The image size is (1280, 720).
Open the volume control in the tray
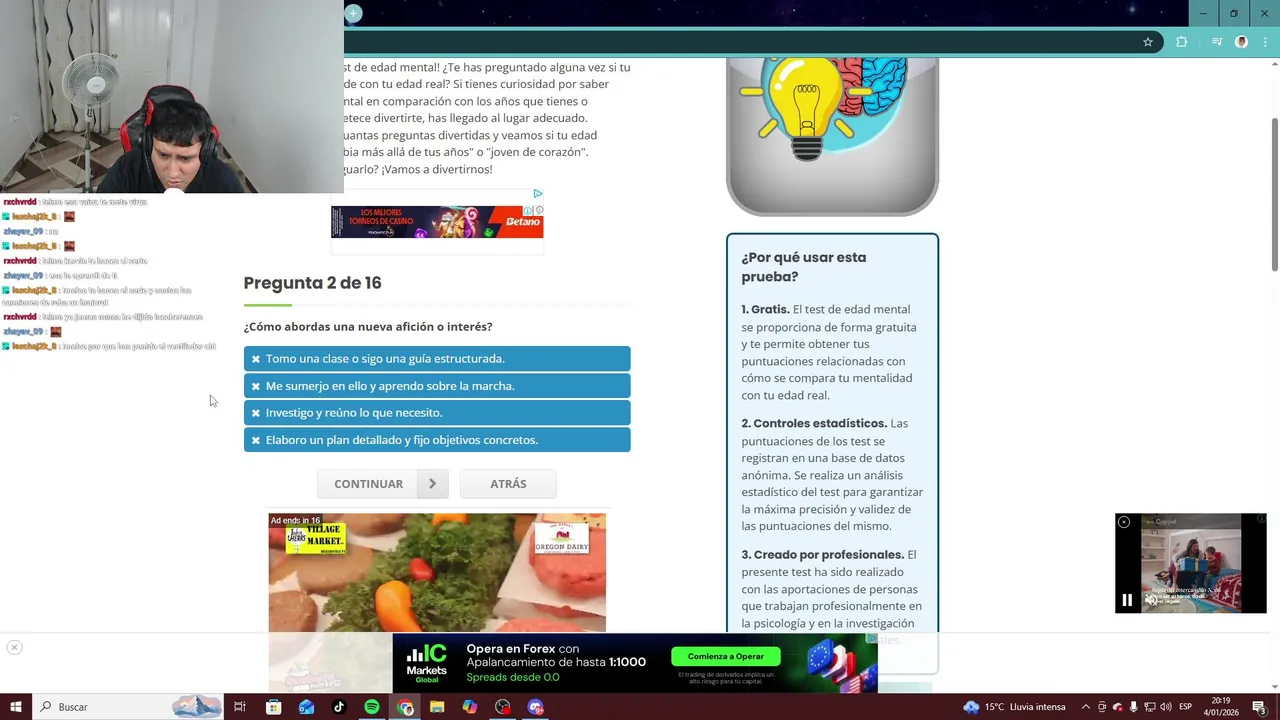(x=1166, y=707)
